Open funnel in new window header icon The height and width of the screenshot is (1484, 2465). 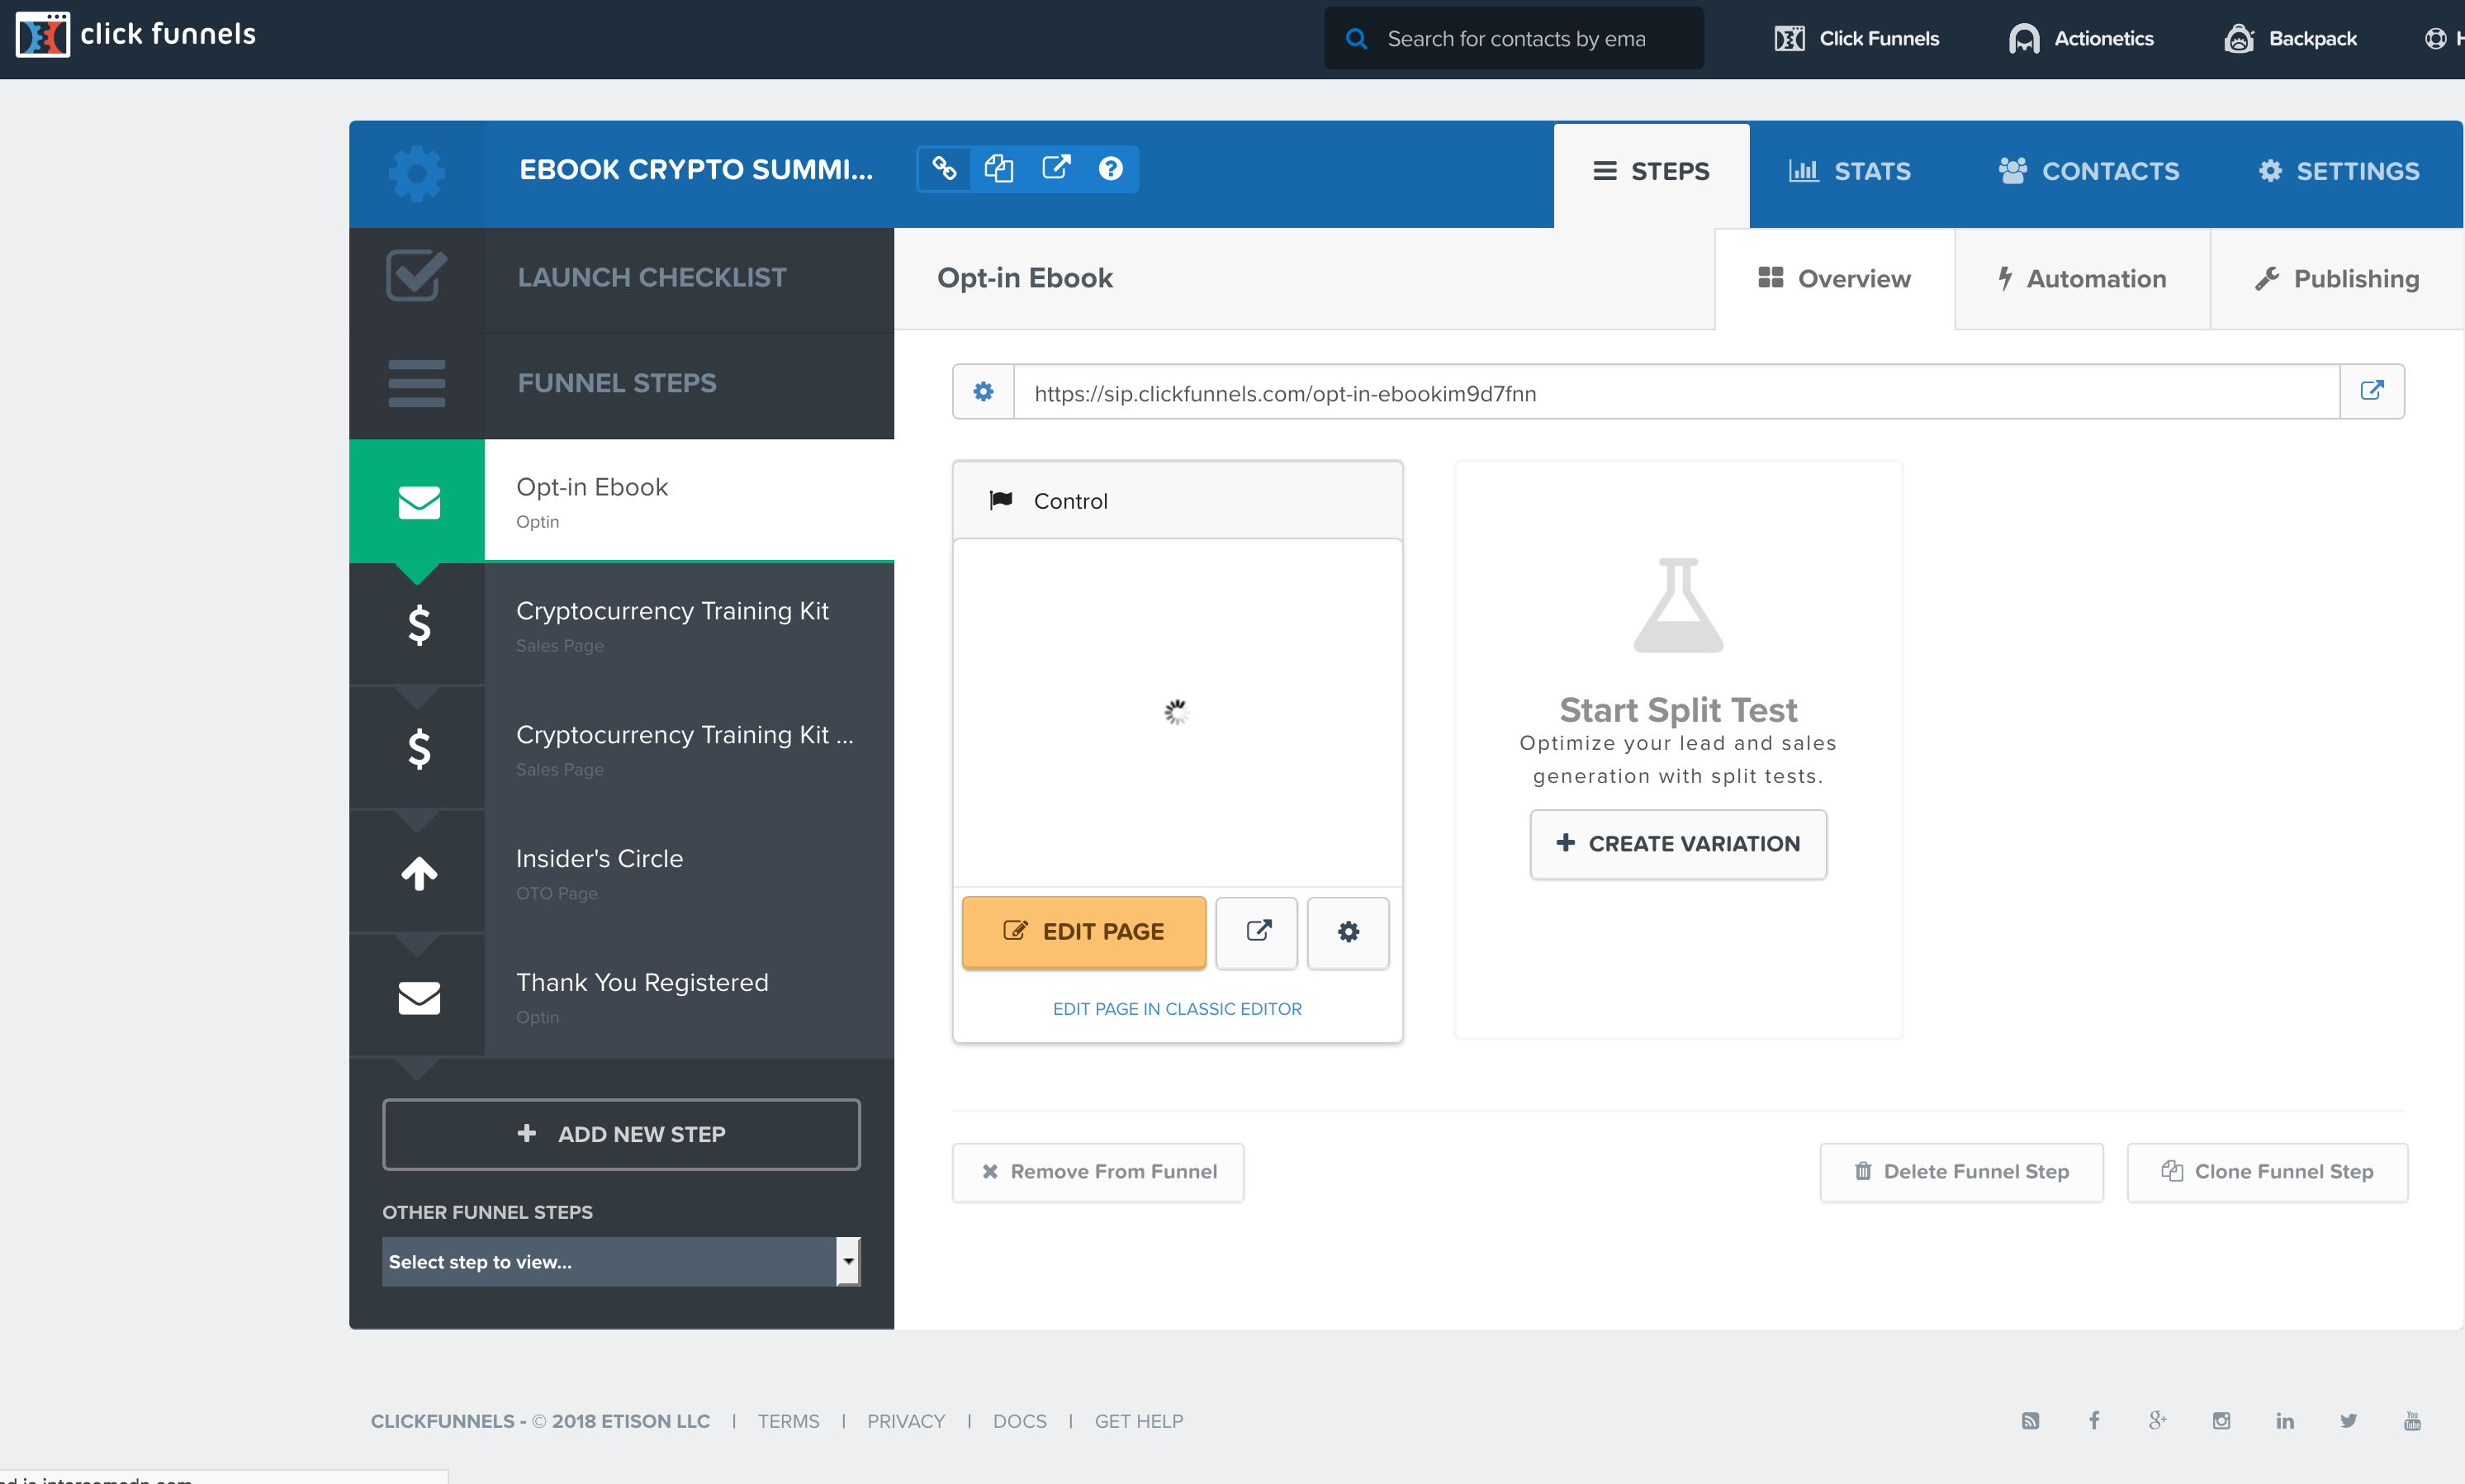(1056, 168)
